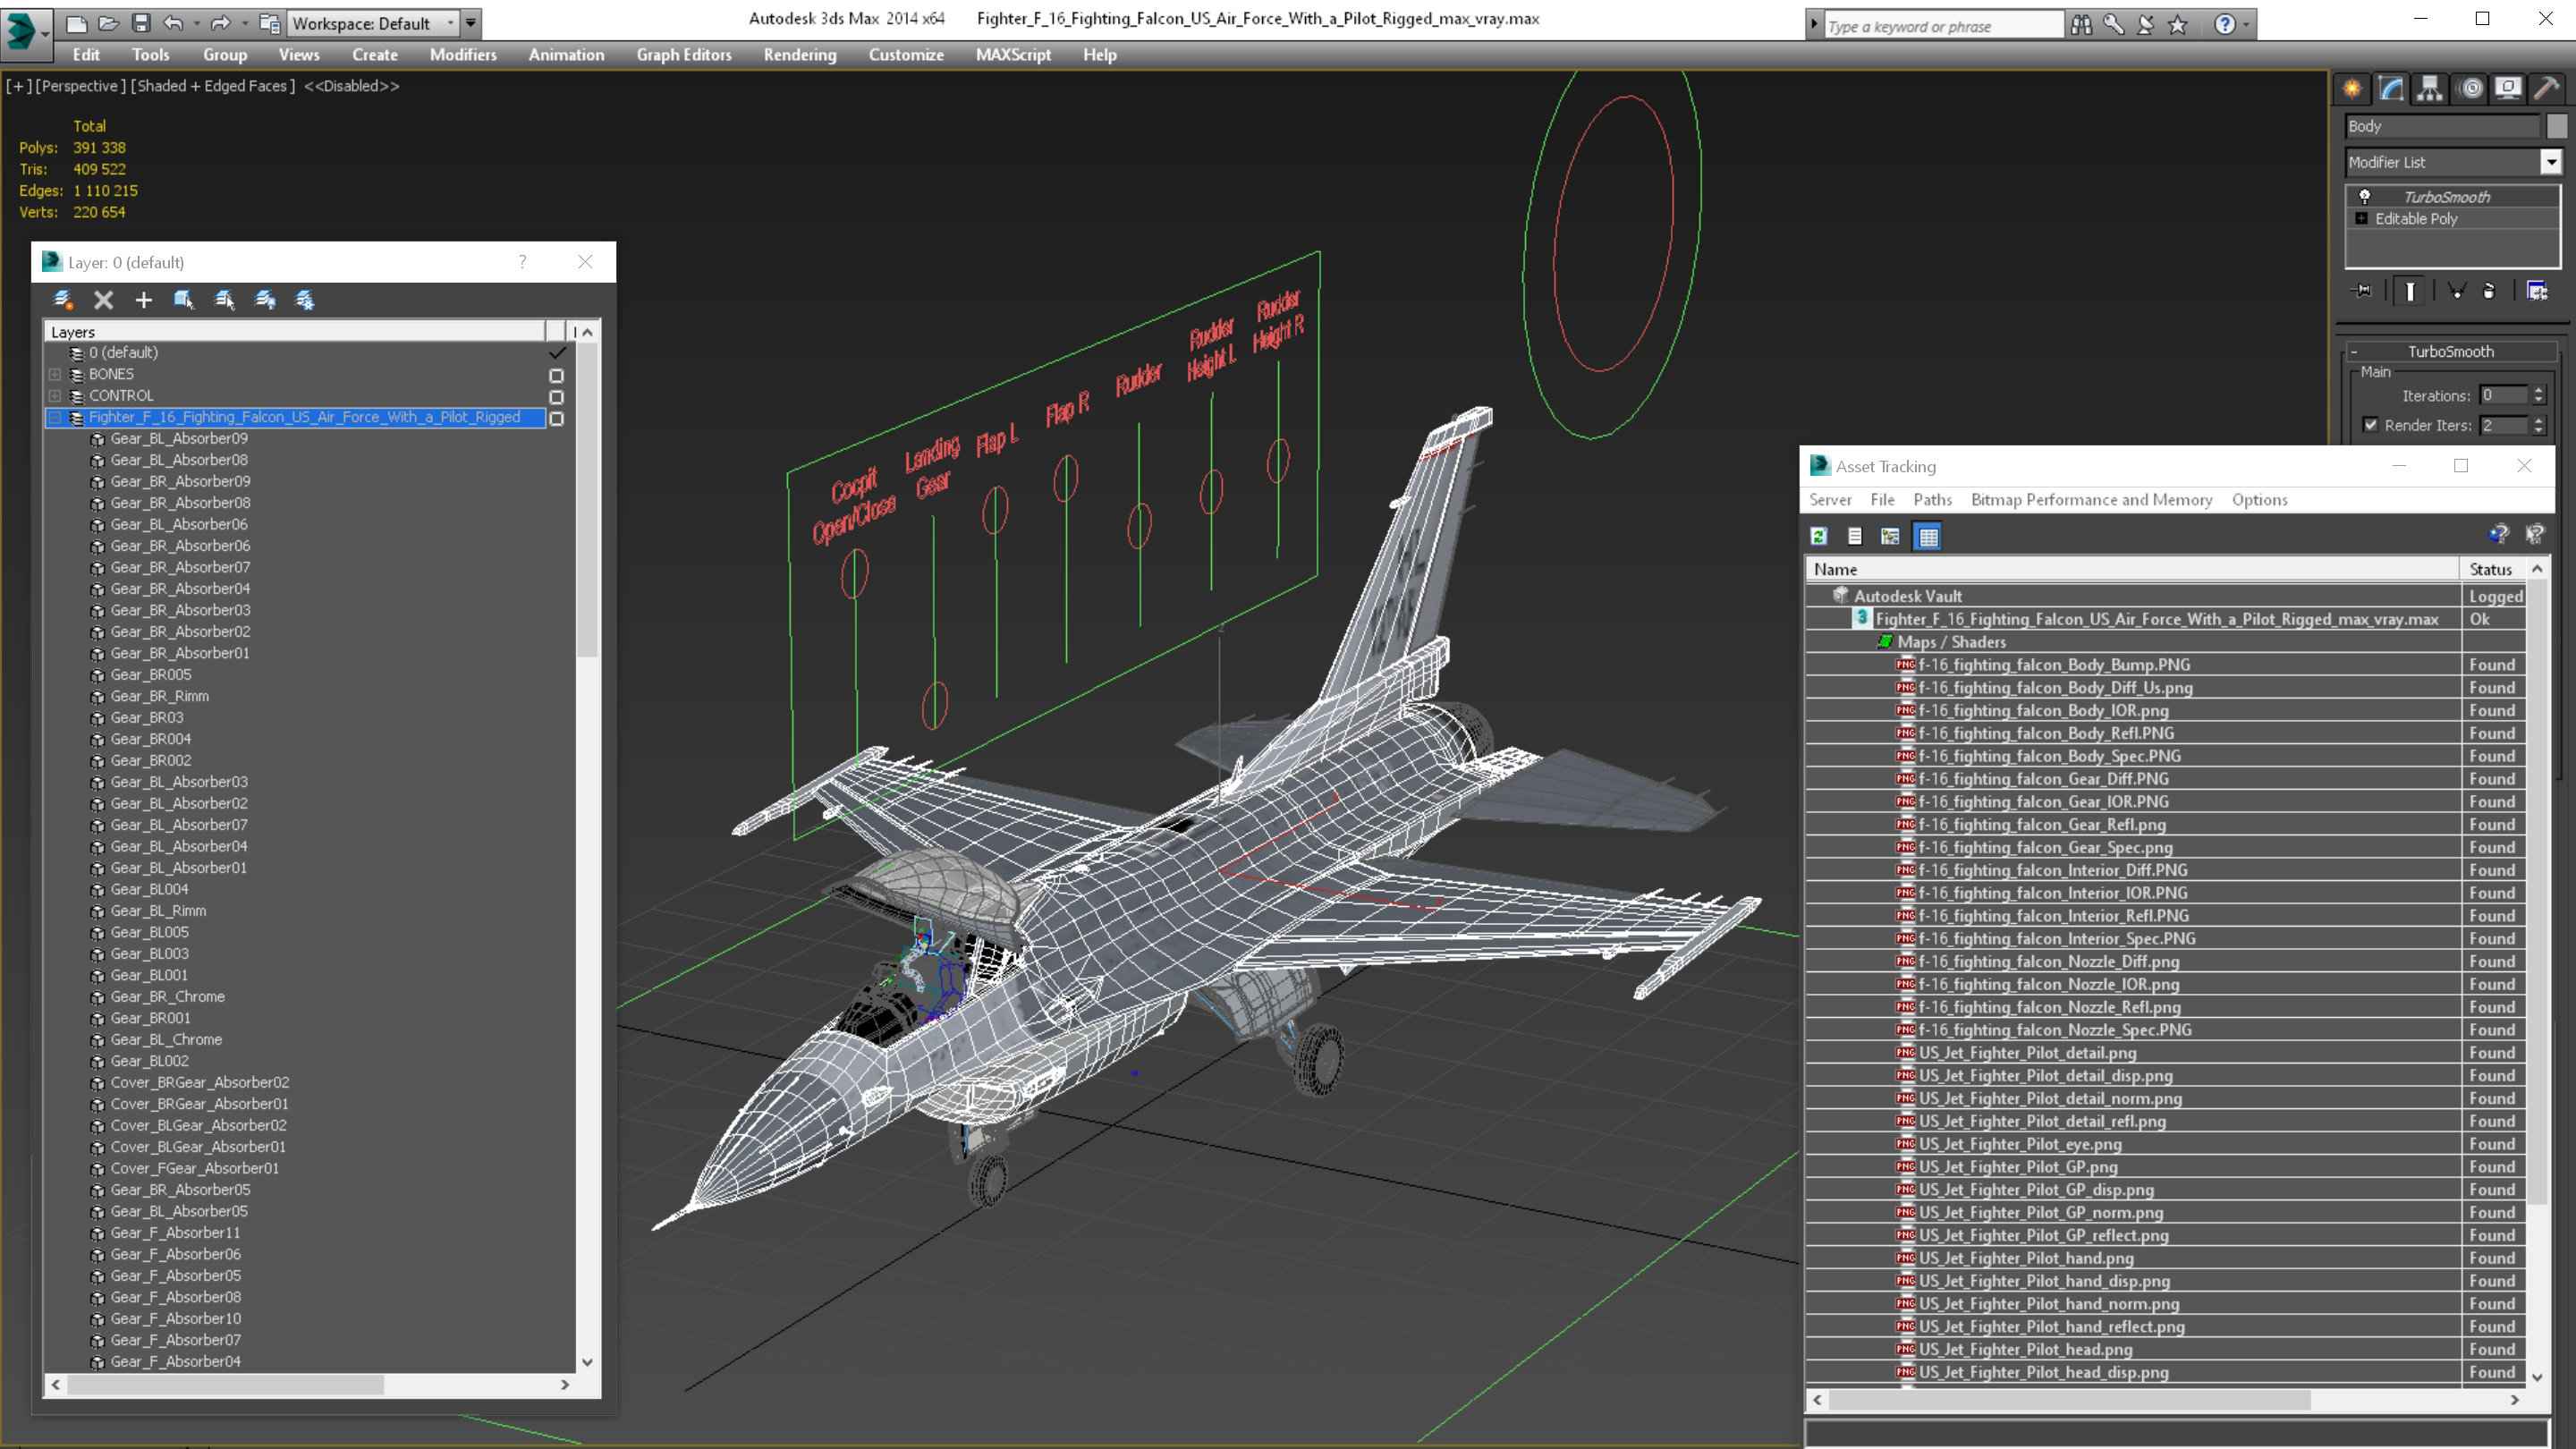Click the Undo arrow icon
The image size is (2576, 1449).
[x=173, y=23]
